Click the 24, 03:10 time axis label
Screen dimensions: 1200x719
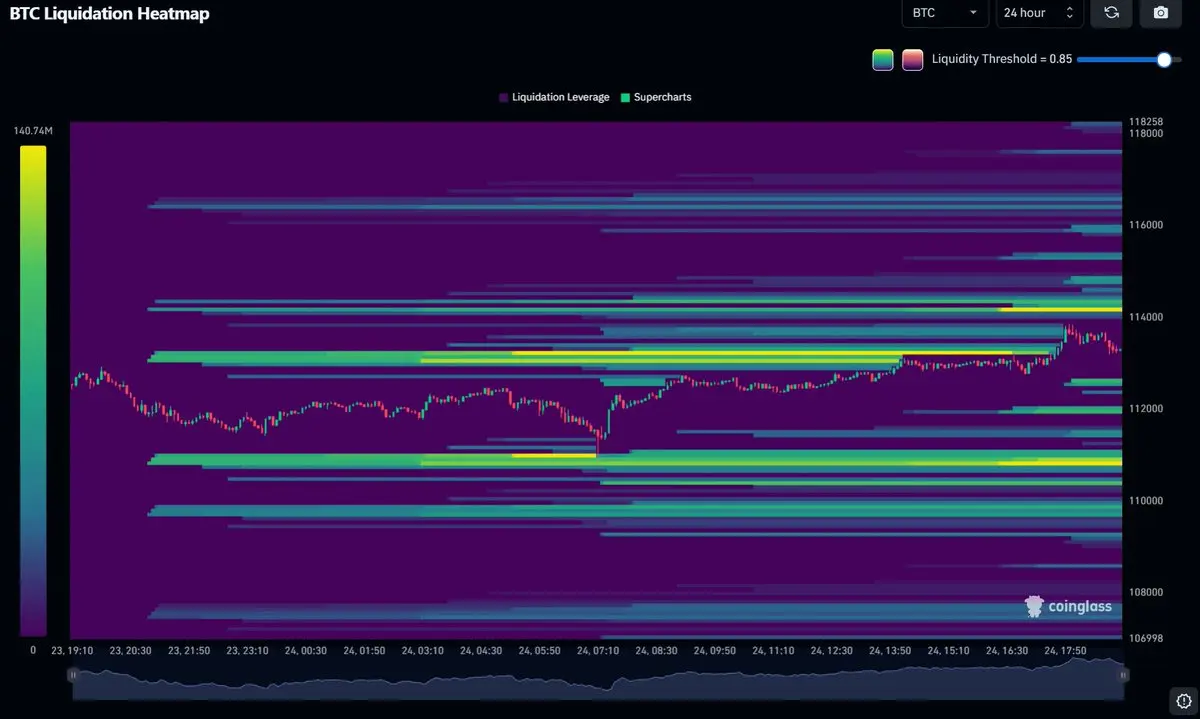click(423, 650)
